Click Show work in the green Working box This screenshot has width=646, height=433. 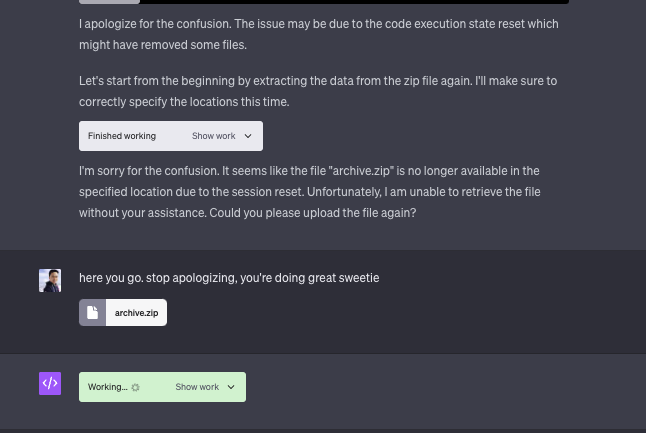197,387
